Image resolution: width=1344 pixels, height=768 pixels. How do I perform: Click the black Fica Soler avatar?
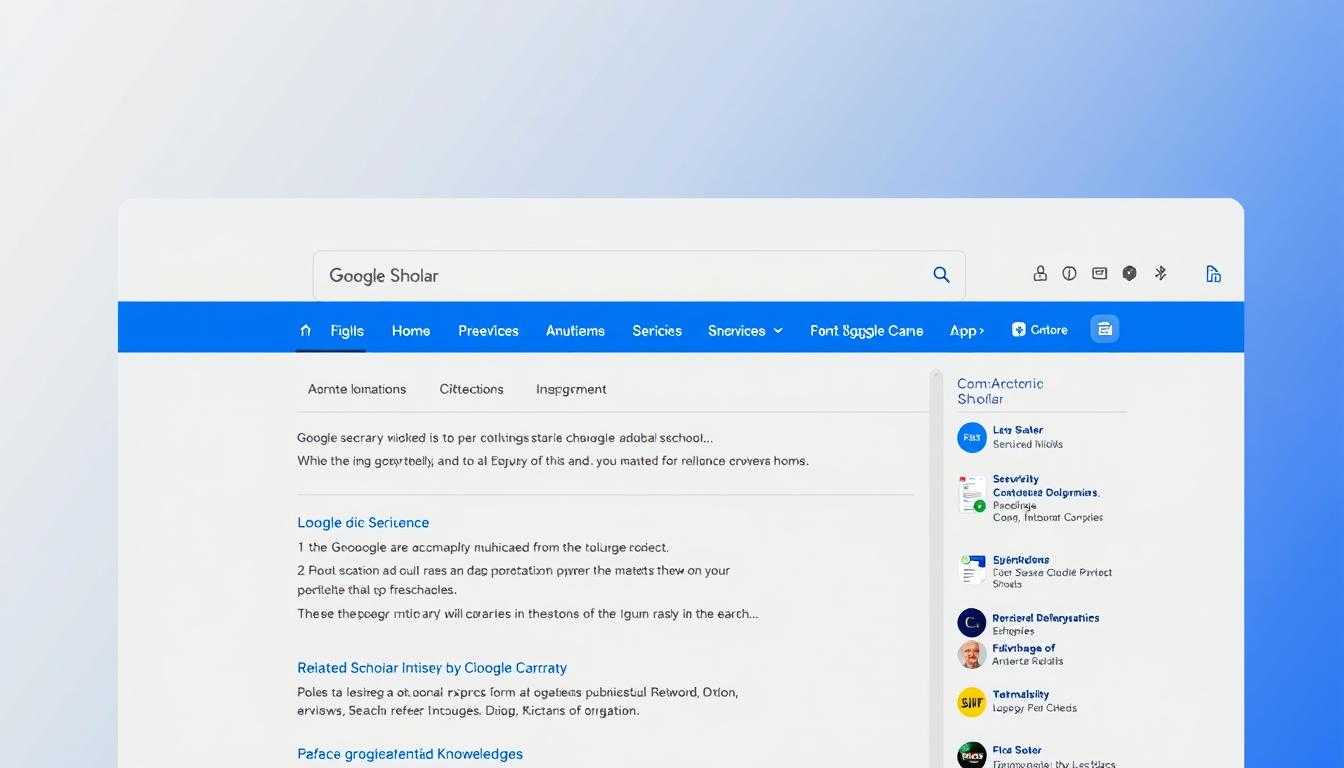pyautogui.click(x=972, y=755)
